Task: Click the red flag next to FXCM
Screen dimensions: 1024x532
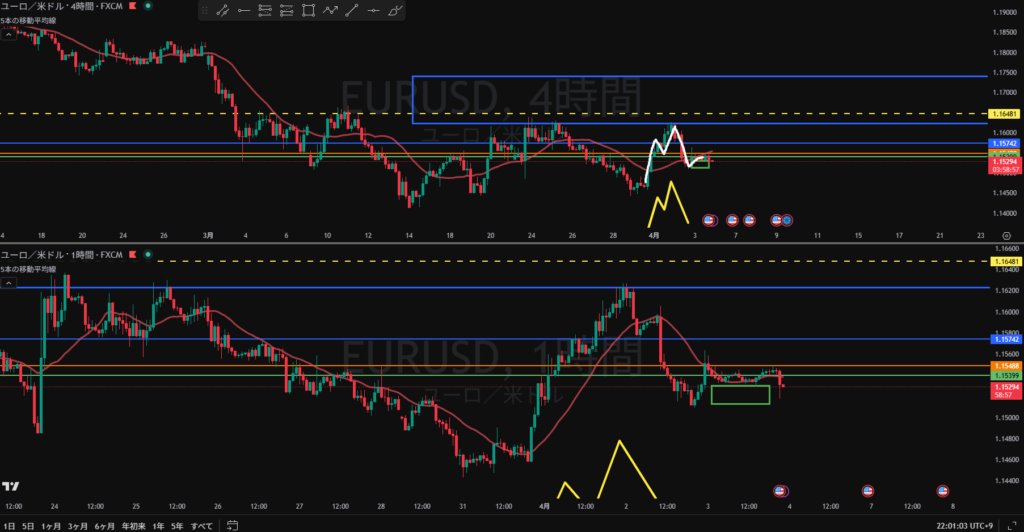Action: click(134, 6)
